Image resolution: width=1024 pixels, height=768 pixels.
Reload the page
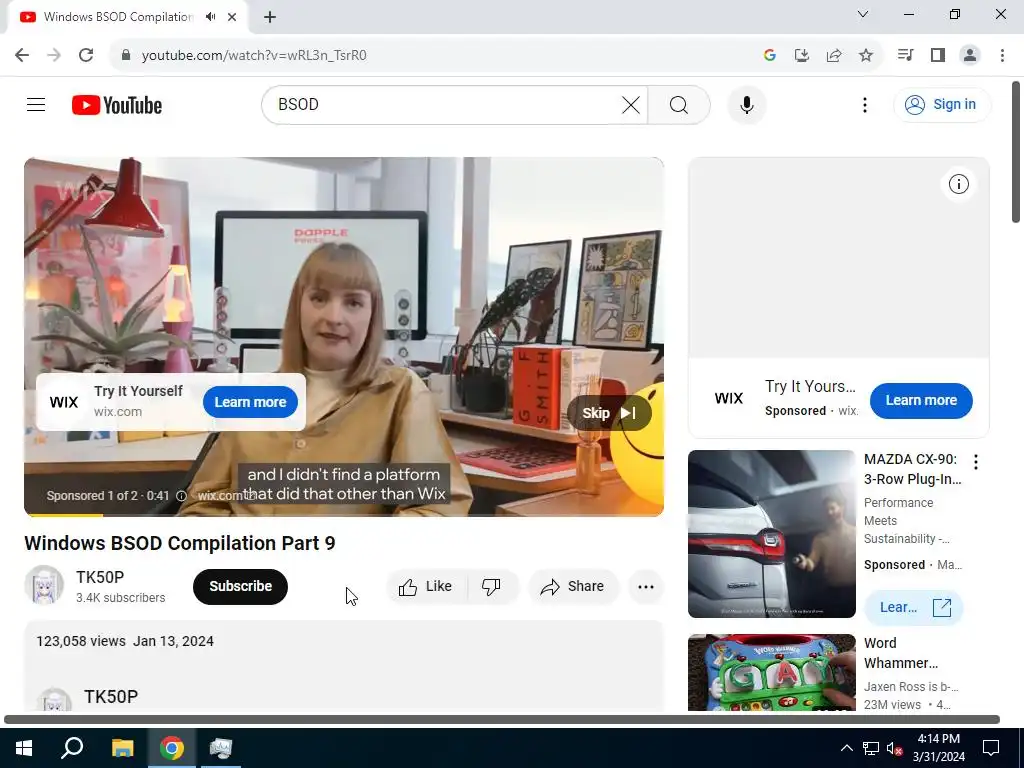click(x=86, y=55)
